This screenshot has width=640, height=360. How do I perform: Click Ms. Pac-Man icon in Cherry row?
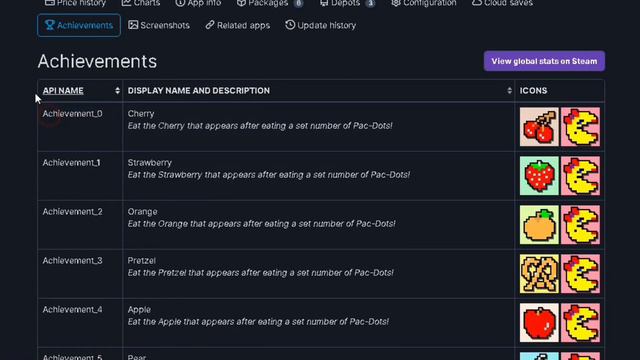[x=580, y=127]
